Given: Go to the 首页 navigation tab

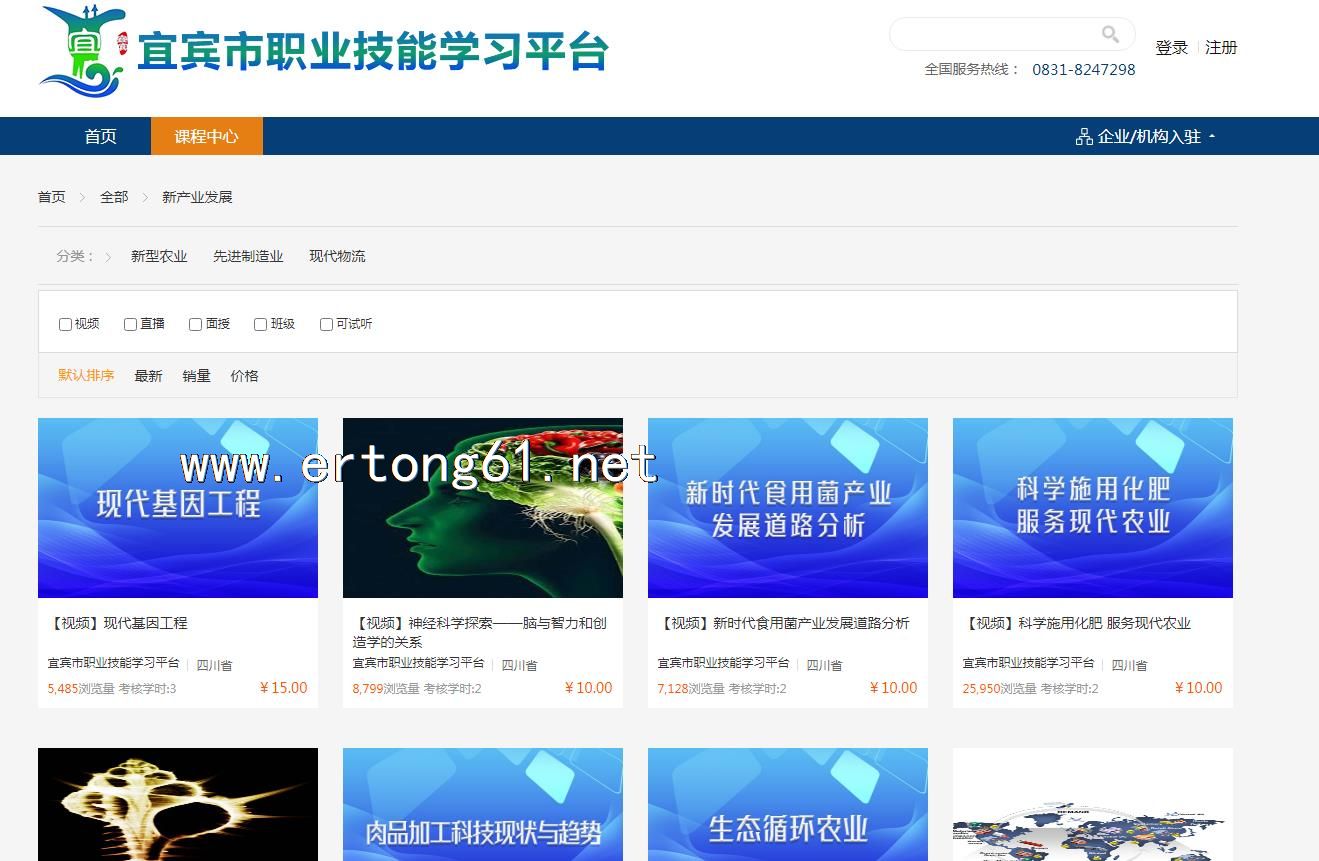Looking at the screenshot, I should tap(100, 137).
